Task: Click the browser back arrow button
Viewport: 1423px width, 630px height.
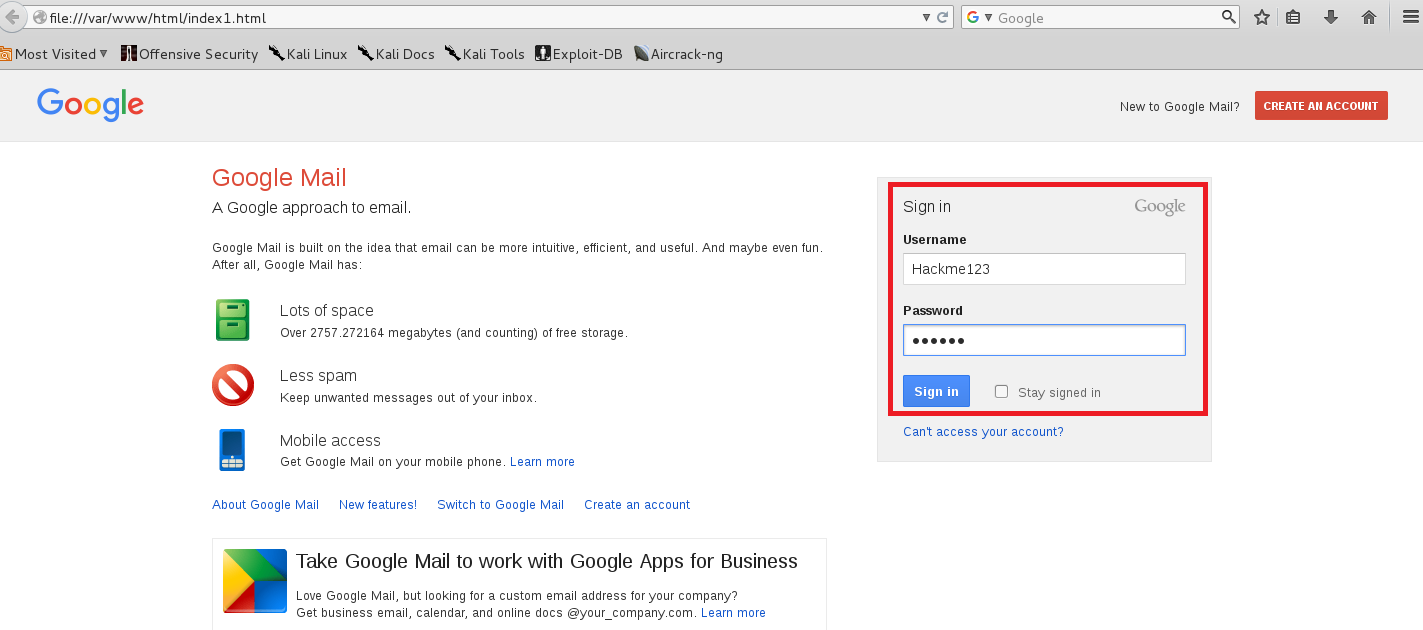Action: [x=11, y=17]
